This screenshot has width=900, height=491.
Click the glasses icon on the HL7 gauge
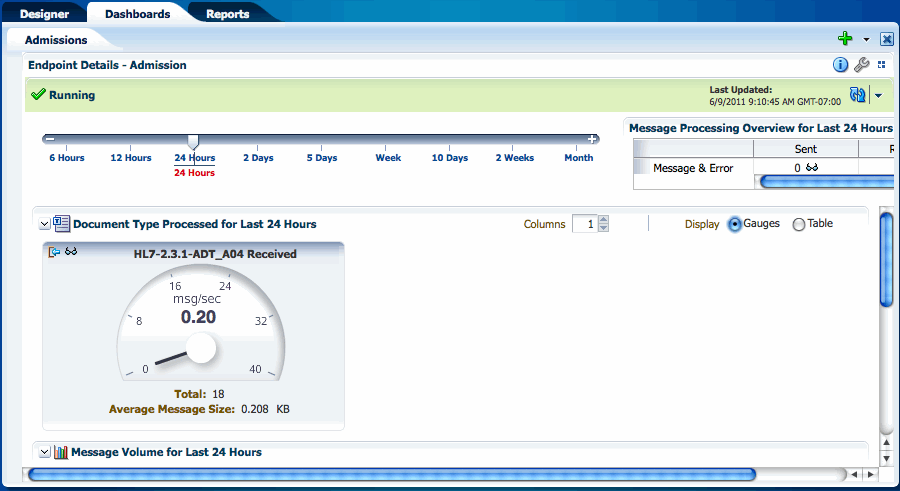point(71,251)
